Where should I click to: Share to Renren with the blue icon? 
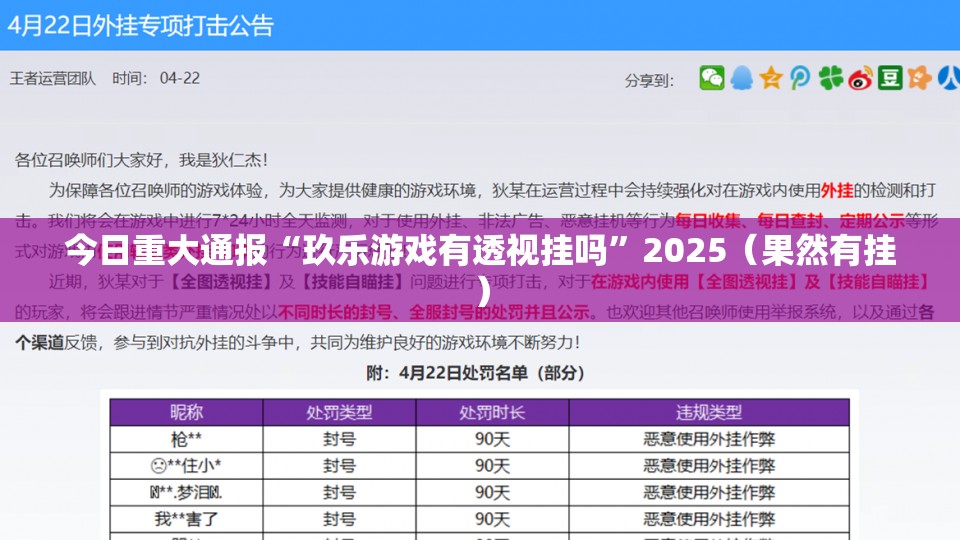point(950,78)
